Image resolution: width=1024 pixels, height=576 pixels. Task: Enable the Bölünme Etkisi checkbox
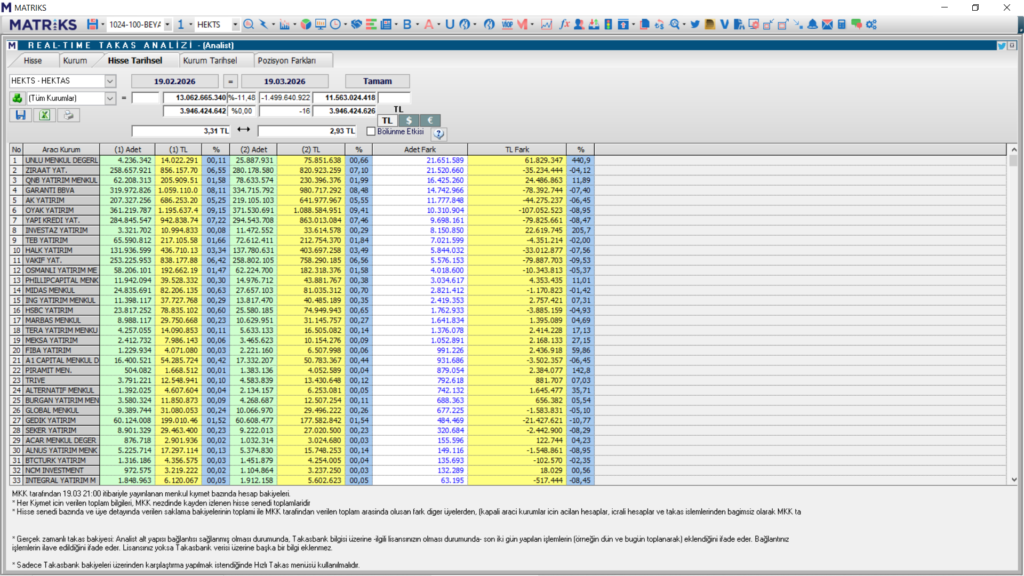coord(371,131)
